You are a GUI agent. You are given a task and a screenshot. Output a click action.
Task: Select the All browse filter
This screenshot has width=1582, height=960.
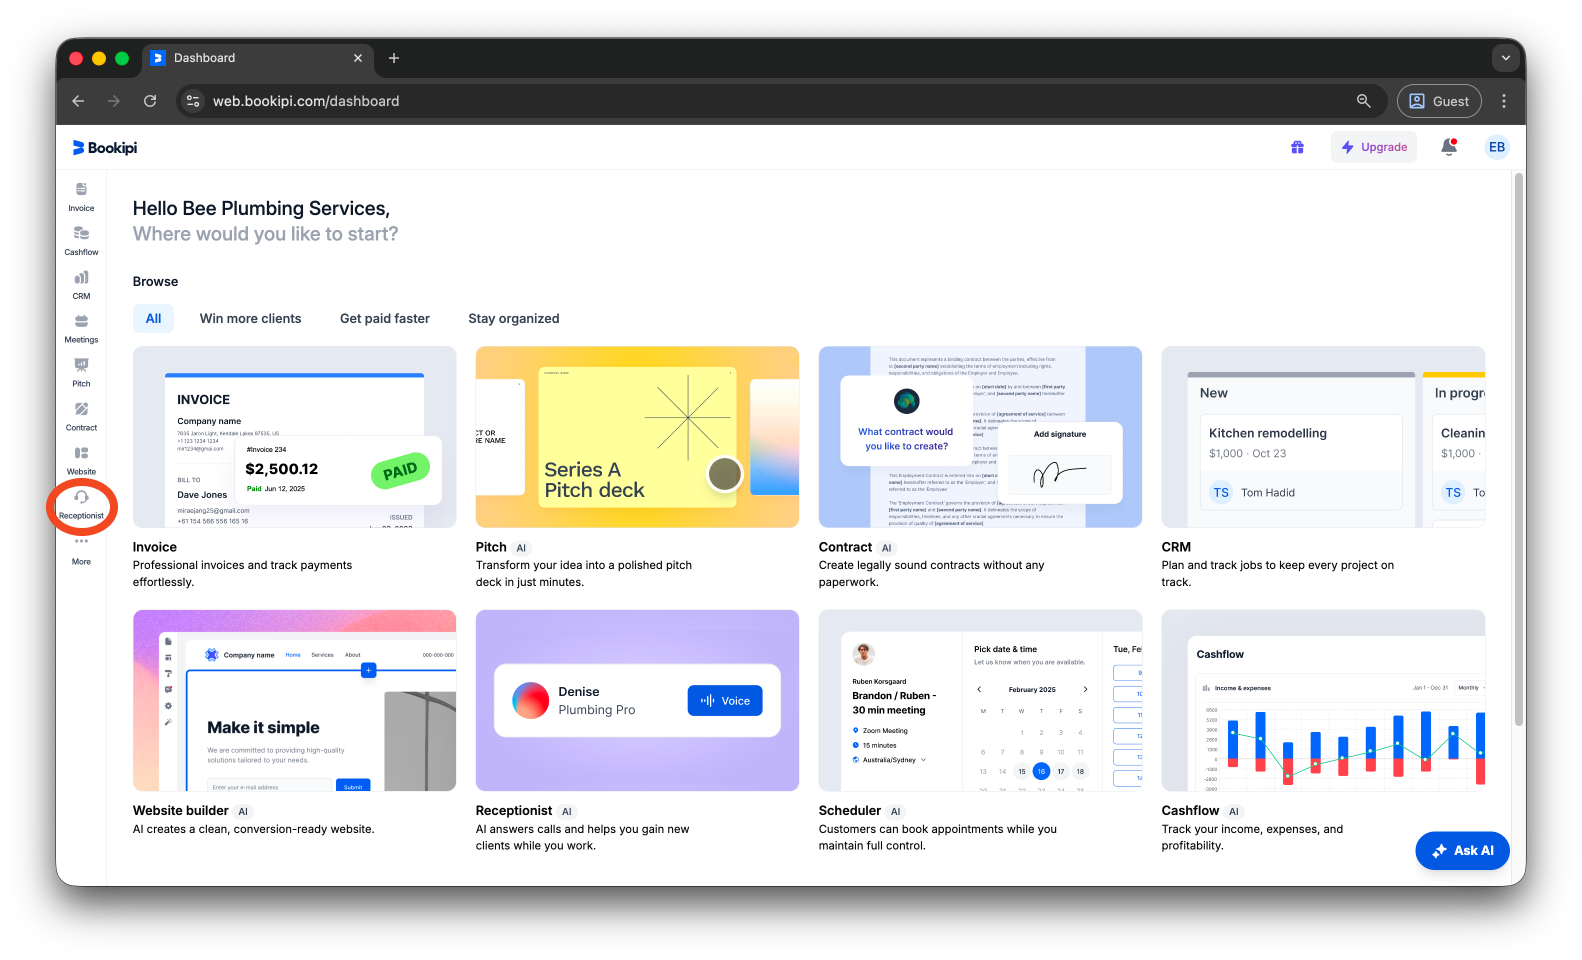pyautogui.click(x=153, y=319)
